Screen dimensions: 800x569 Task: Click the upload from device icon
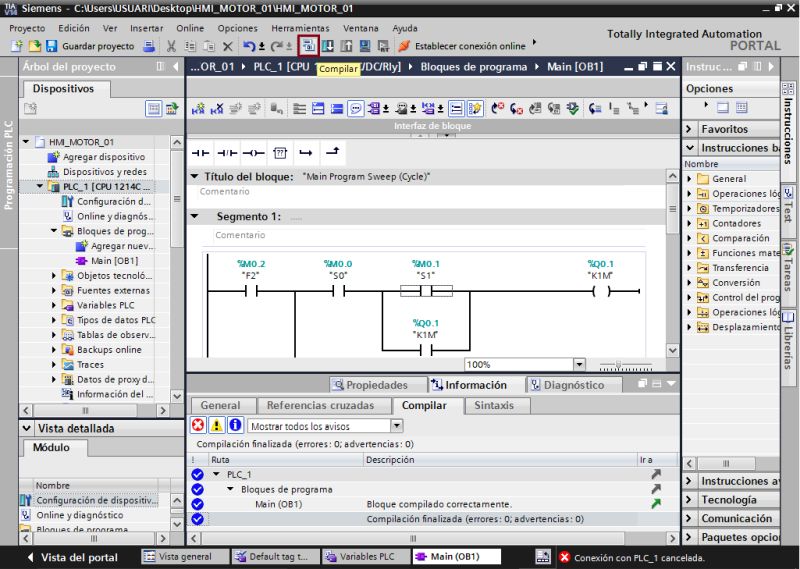tap(346, 46)
